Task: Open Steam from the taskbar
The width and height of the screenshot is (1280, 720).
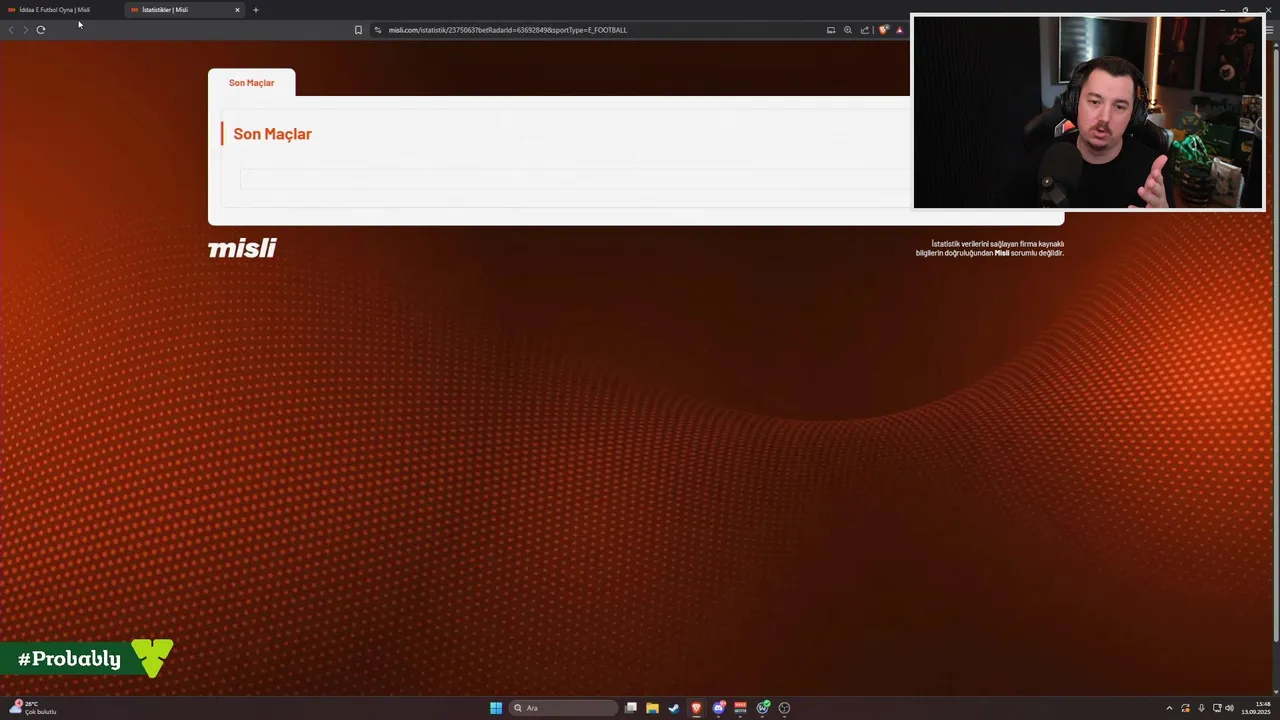Action: click(x=674, y=708)
